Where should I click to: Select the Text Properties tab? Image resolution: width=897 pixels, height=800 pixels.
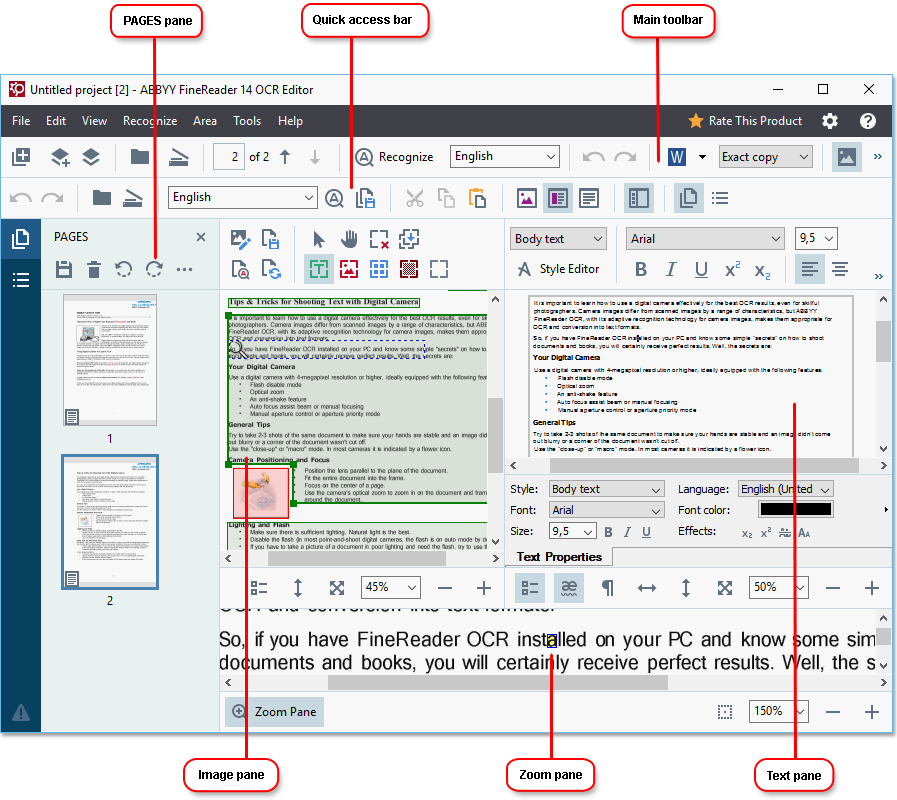click(x=559, y=557)
